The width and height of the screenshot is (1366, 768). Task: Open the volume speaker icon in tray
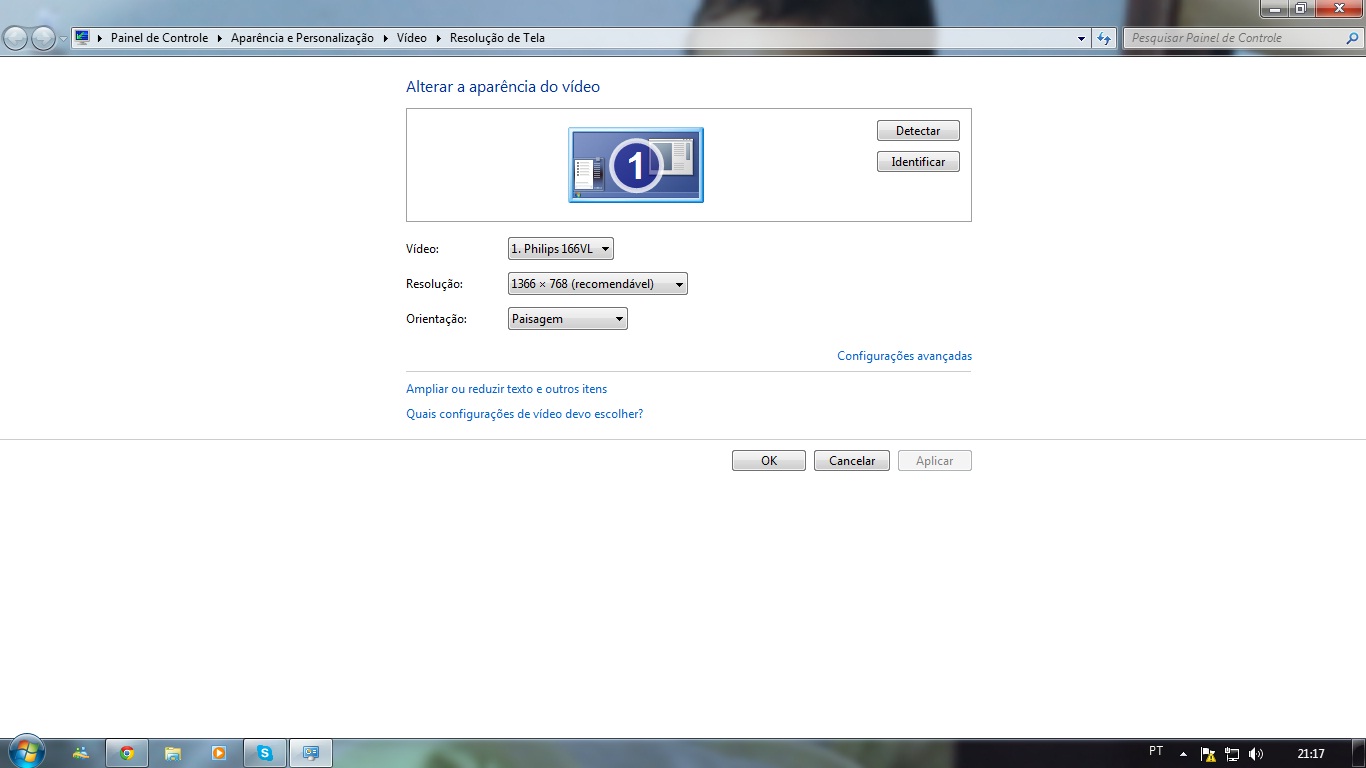click(x=1256, y=754)
